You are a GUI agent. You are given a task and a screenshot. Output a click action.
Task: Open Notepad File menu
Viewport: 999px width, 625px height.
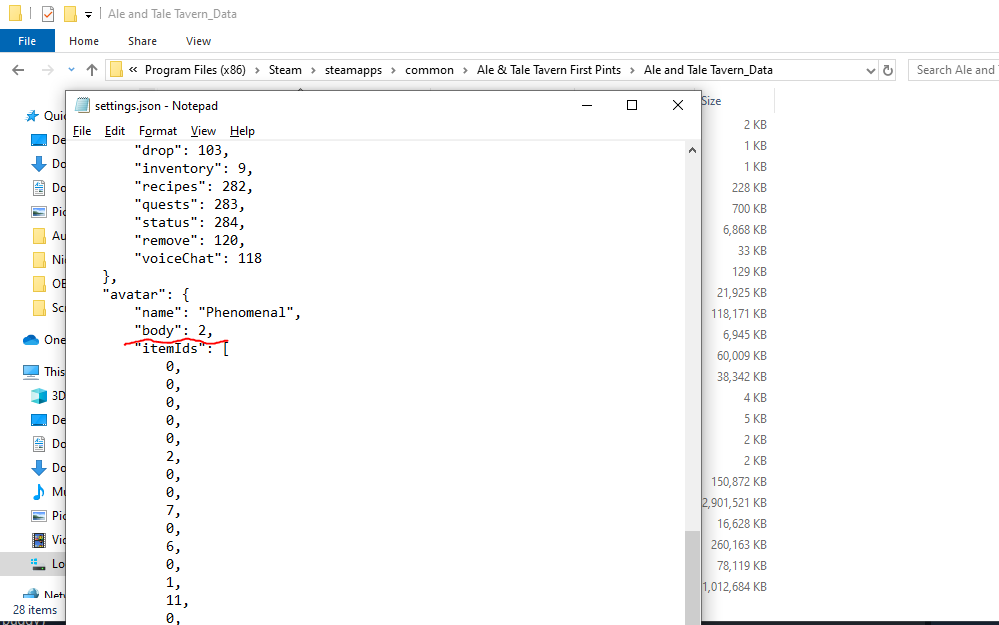point(82,131)
